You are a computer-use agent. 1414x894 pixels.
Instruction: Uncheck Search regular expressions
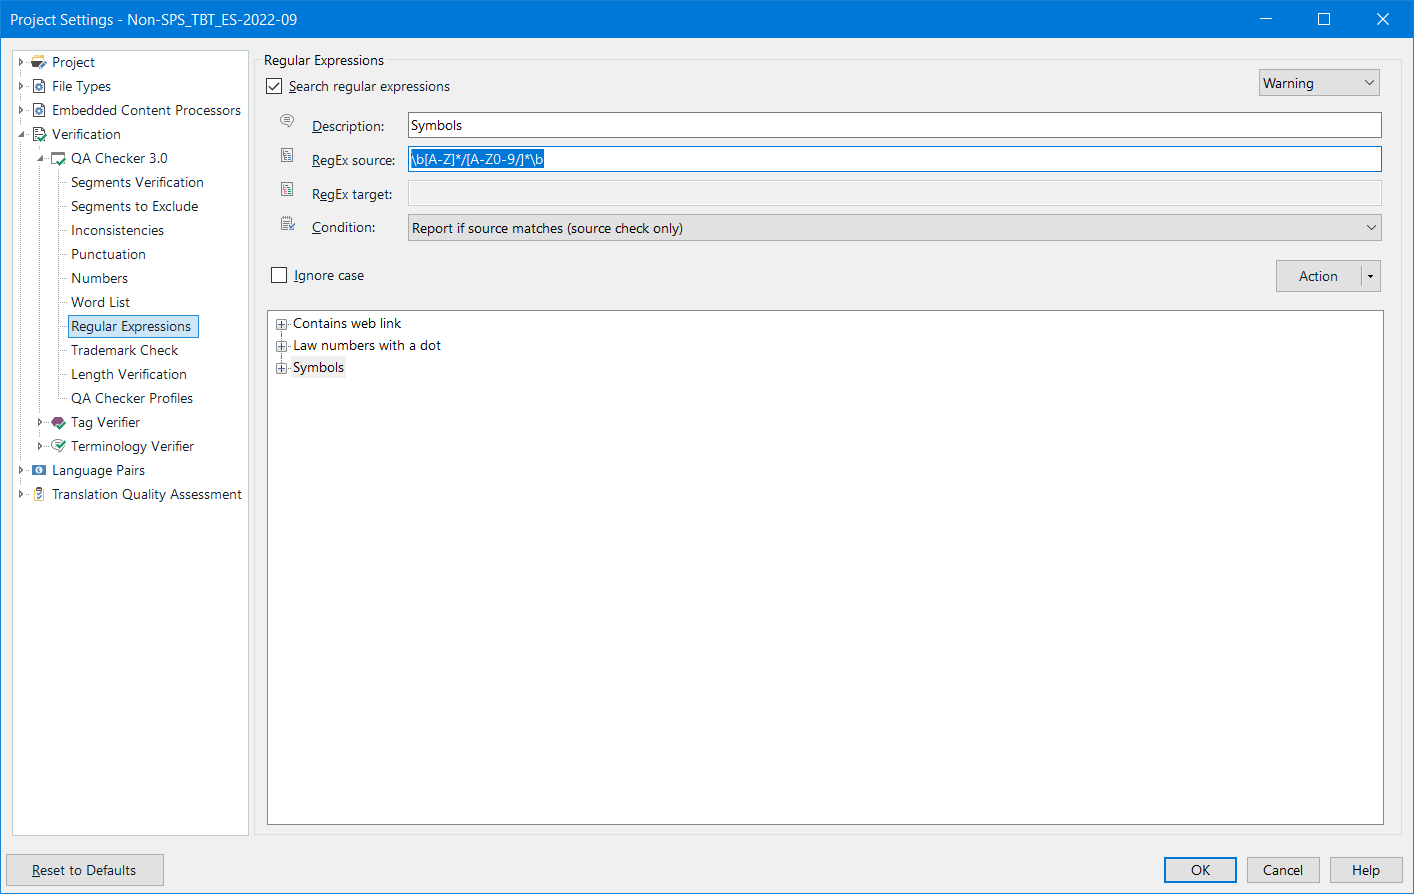tap(274, 86)
